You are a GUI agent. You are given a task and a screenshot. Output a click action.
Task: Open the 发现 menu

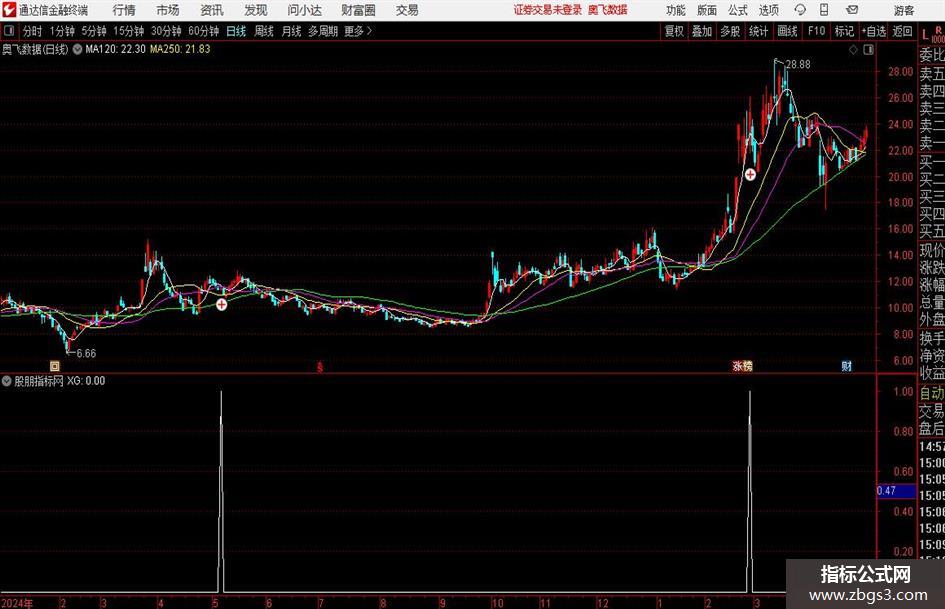pyautogui.click(x=256, y=10)
